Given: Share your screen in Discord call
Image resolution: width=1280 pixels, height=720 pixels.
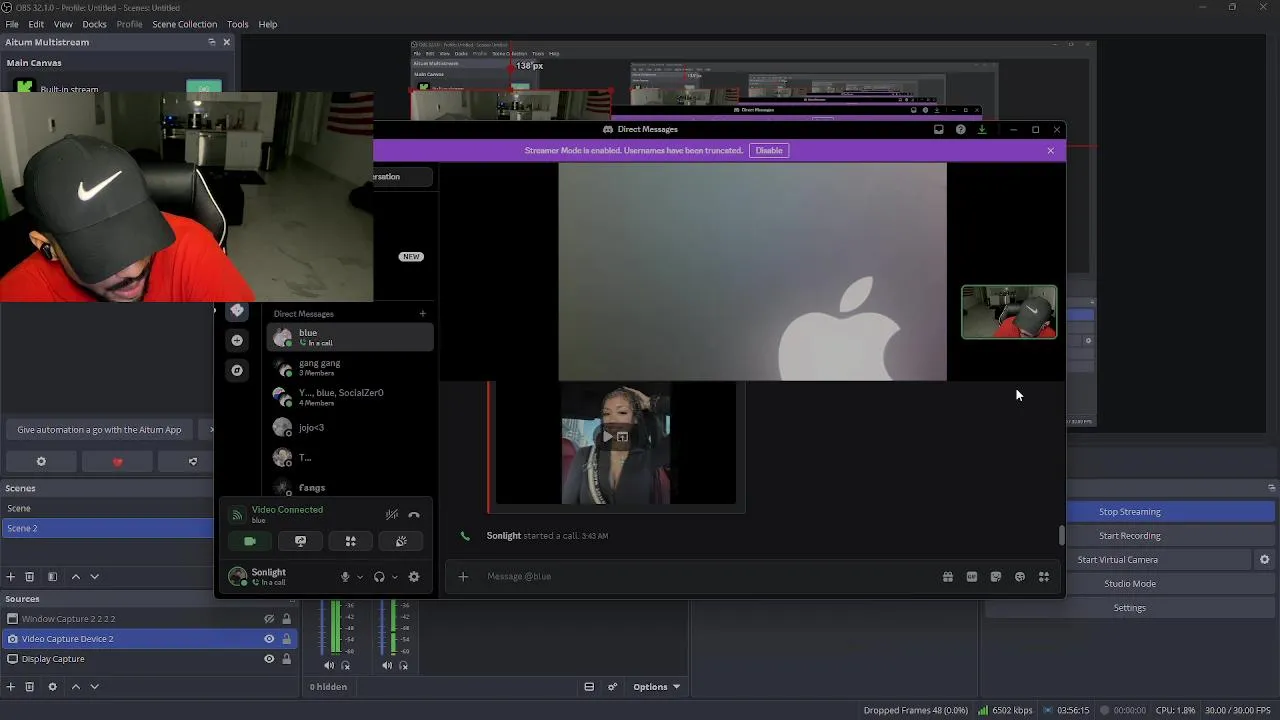Looking at the screenshot, I should tap(300, 541).
